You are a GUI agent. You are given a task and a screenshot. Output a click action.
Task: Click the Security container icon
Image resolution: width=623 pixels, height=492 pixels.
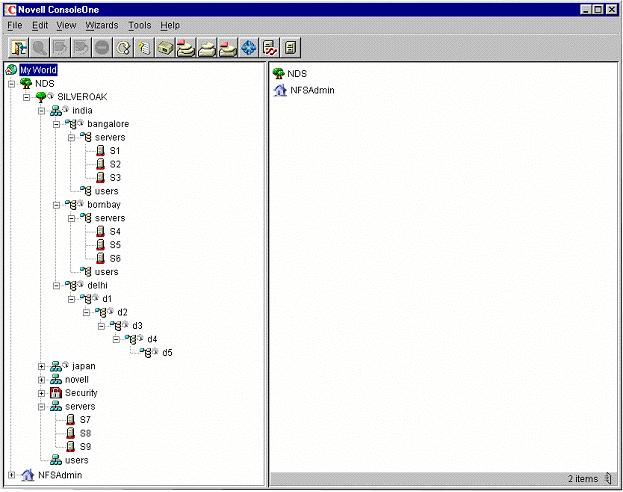coord(56,393)
